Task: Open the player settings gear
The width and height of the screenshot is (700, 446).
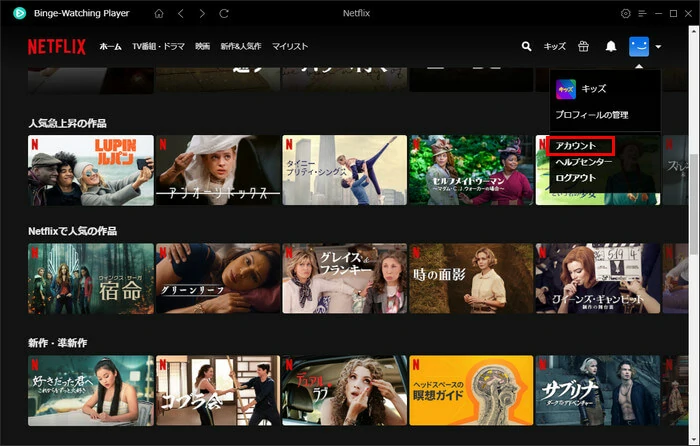Action: point(625,13)
